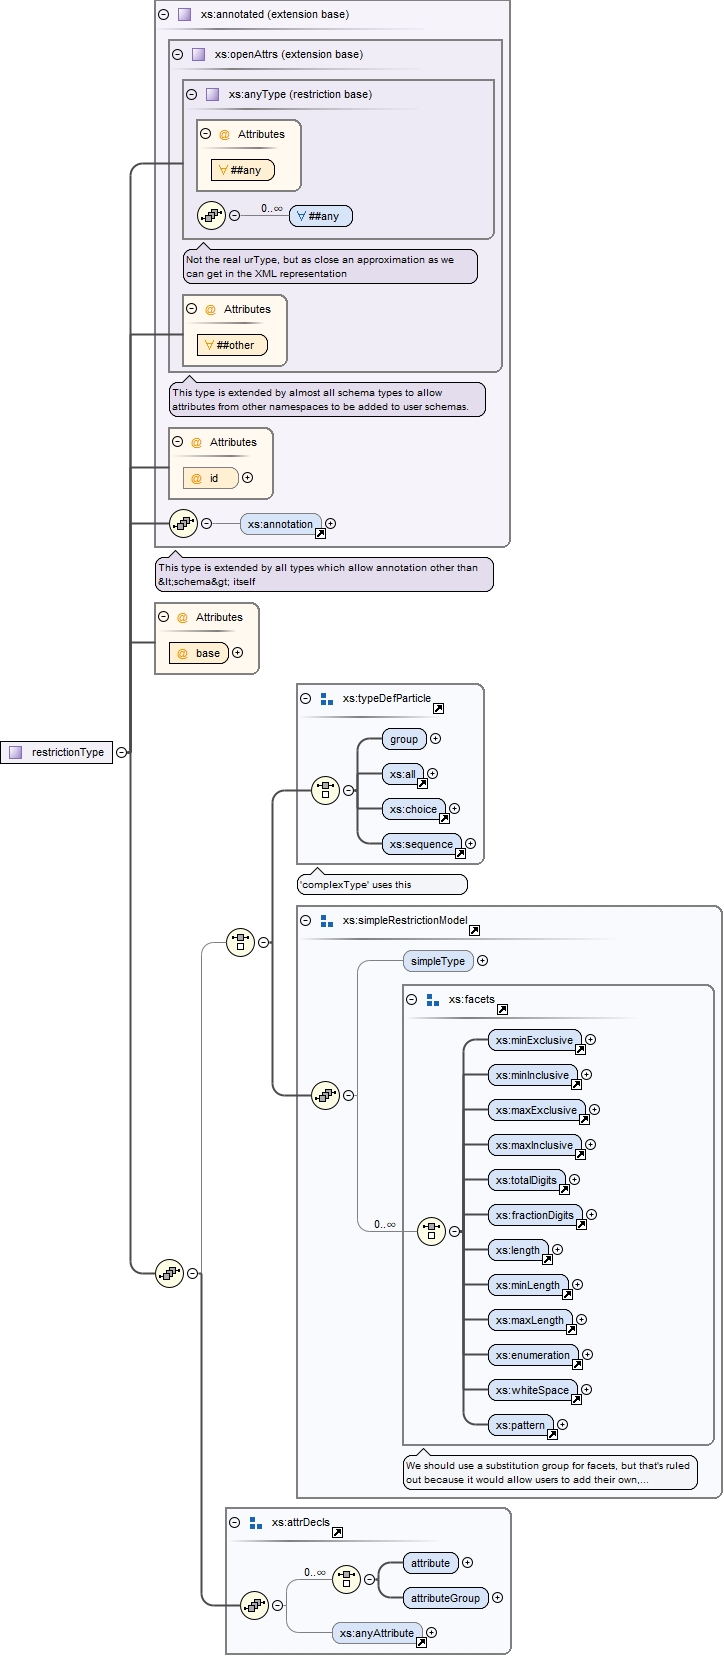This screenshot has width=724, height=1656.
Task: Click the choice compositor before attribute and attributeGroup
Action: pyautogui.click(x=346, y=1579)
